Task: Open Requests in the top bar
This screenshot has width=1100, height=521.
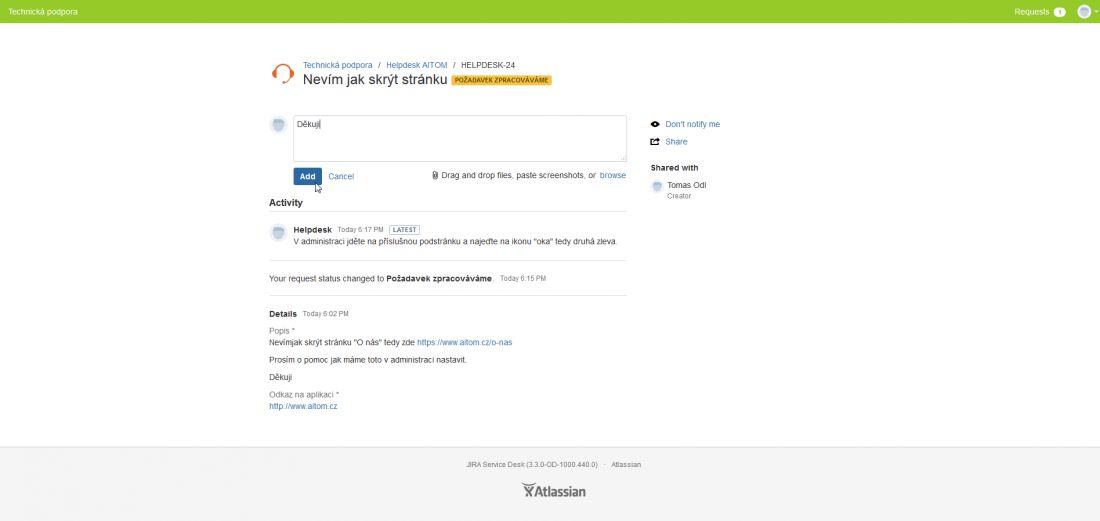Action: pyautogui.click(x=1031, y=12)
